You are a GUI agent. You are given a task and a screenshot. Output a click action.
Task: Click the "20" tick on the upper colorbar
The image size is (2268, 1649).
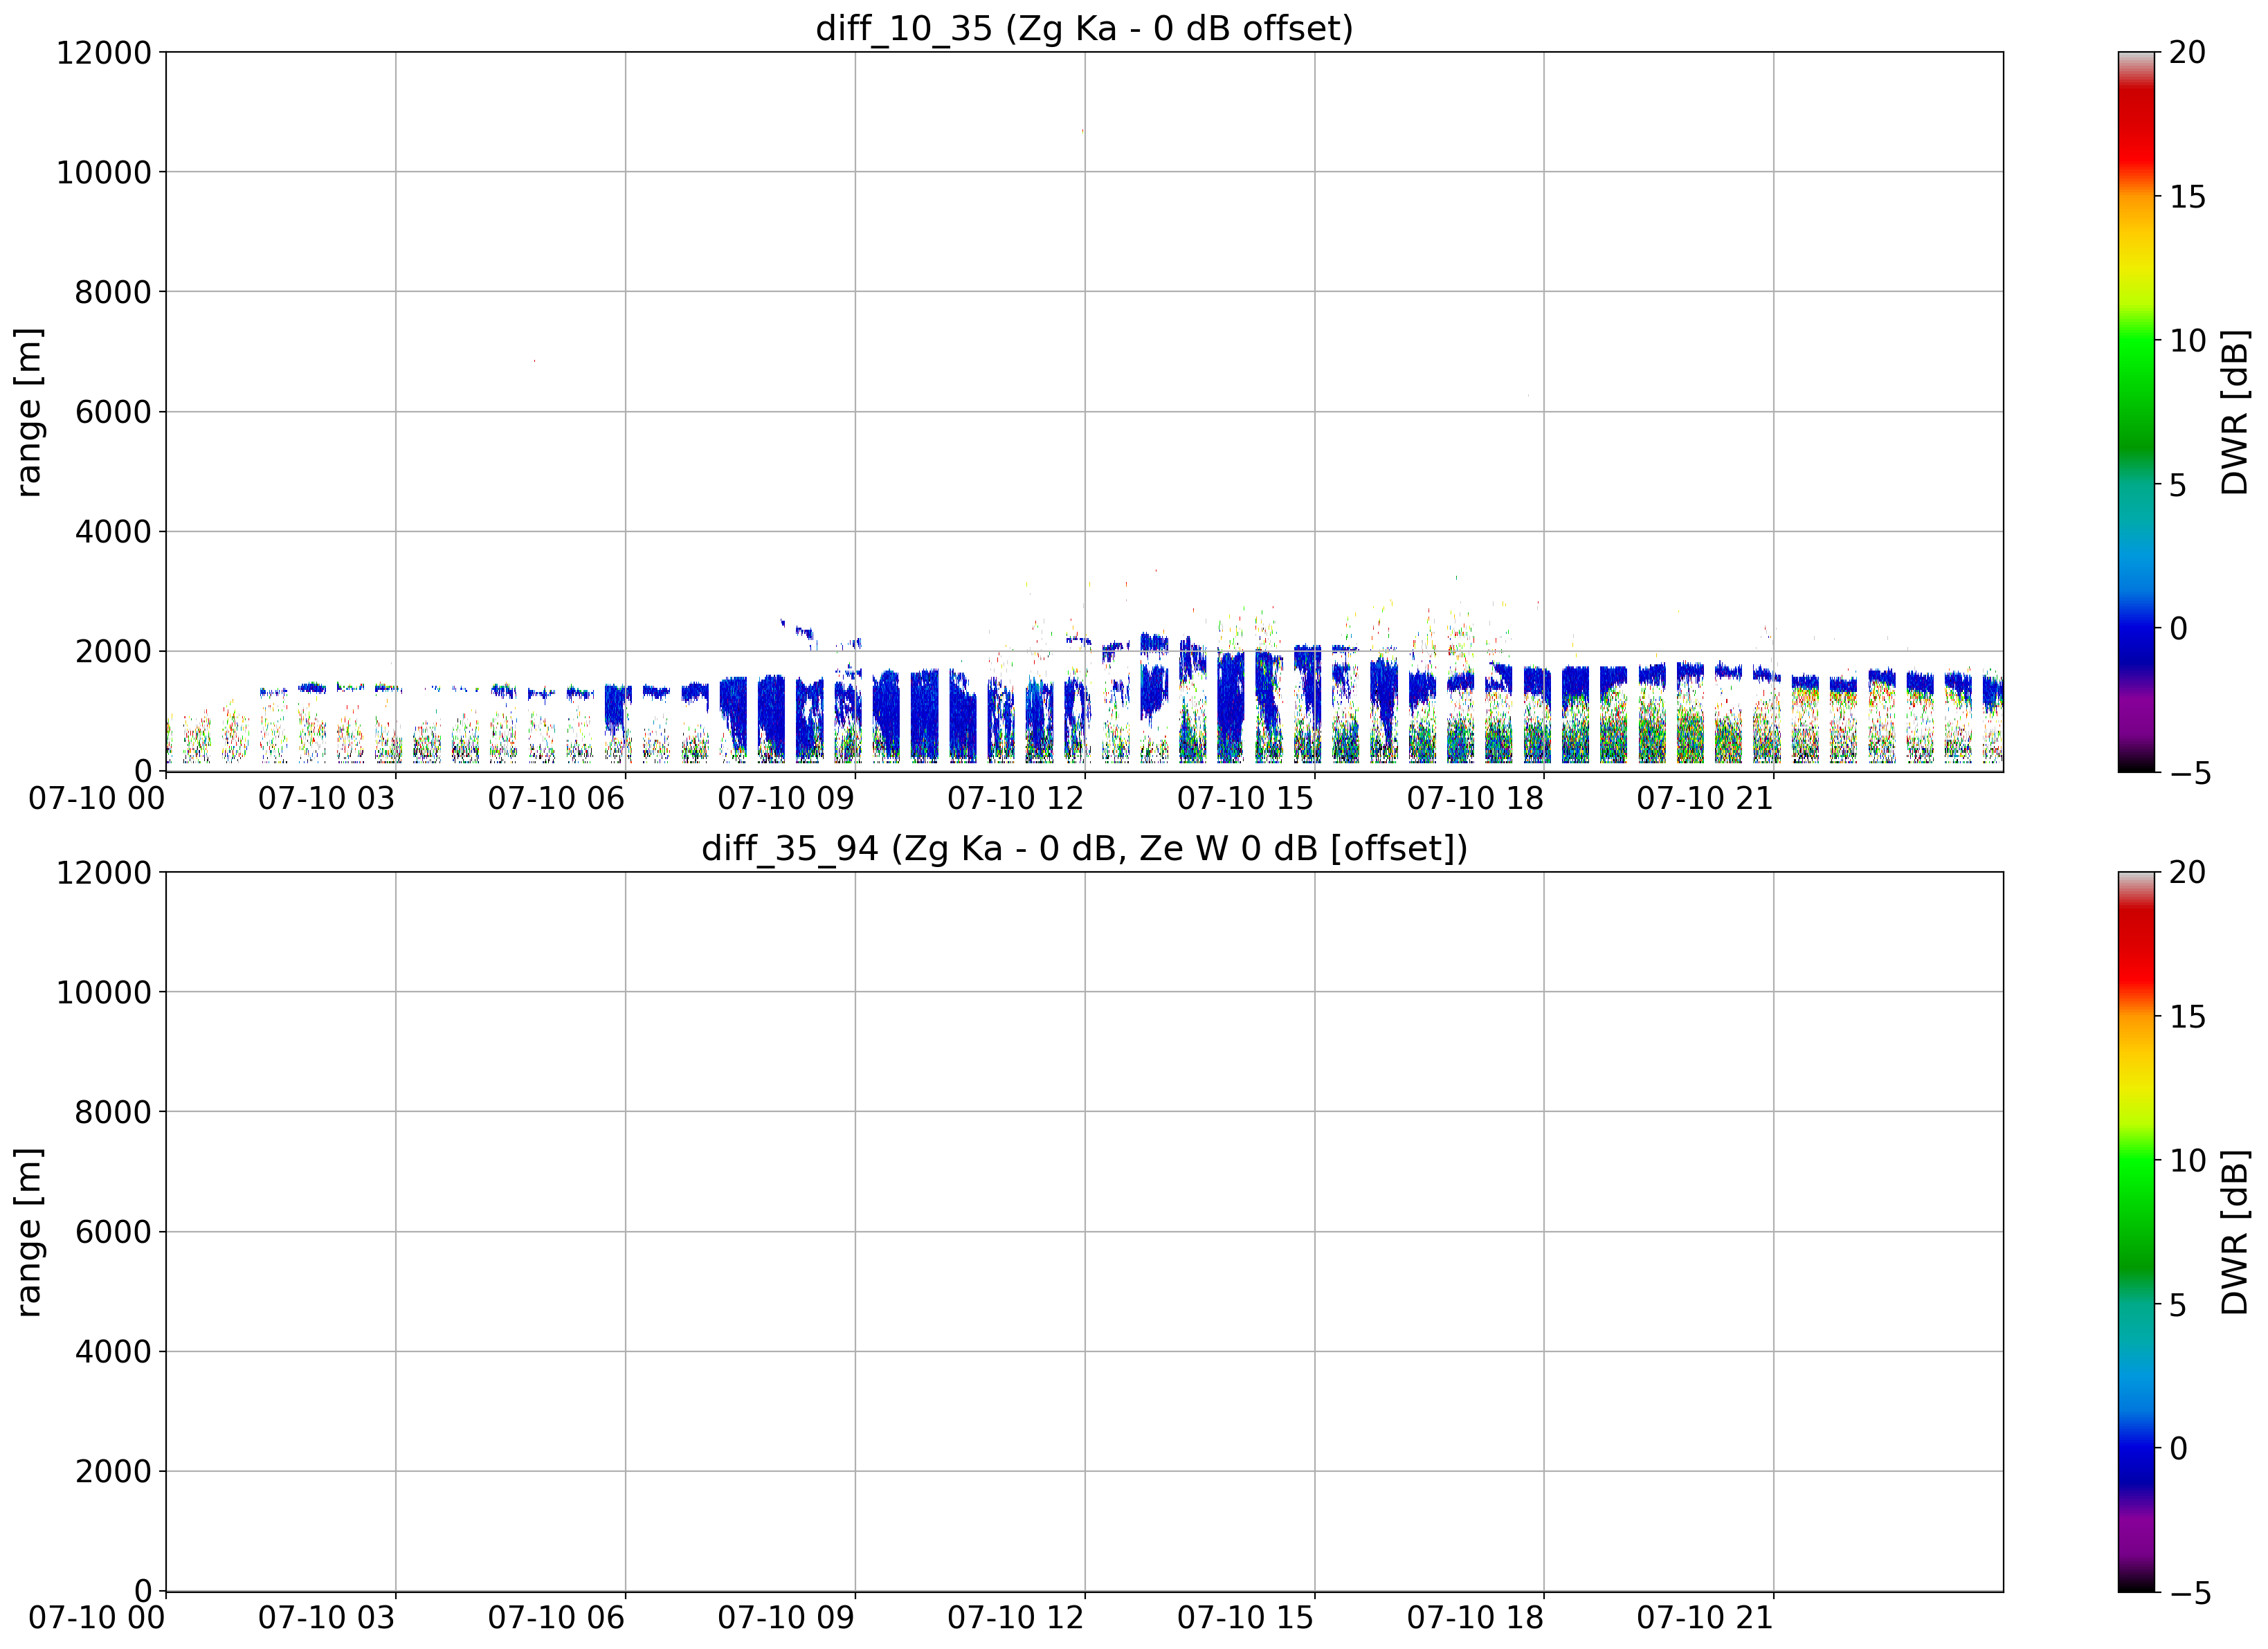click(2187, 52)
